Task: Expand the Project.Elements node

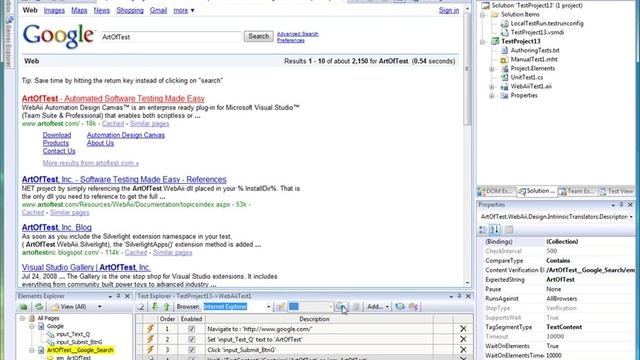Action: (492, 69)
